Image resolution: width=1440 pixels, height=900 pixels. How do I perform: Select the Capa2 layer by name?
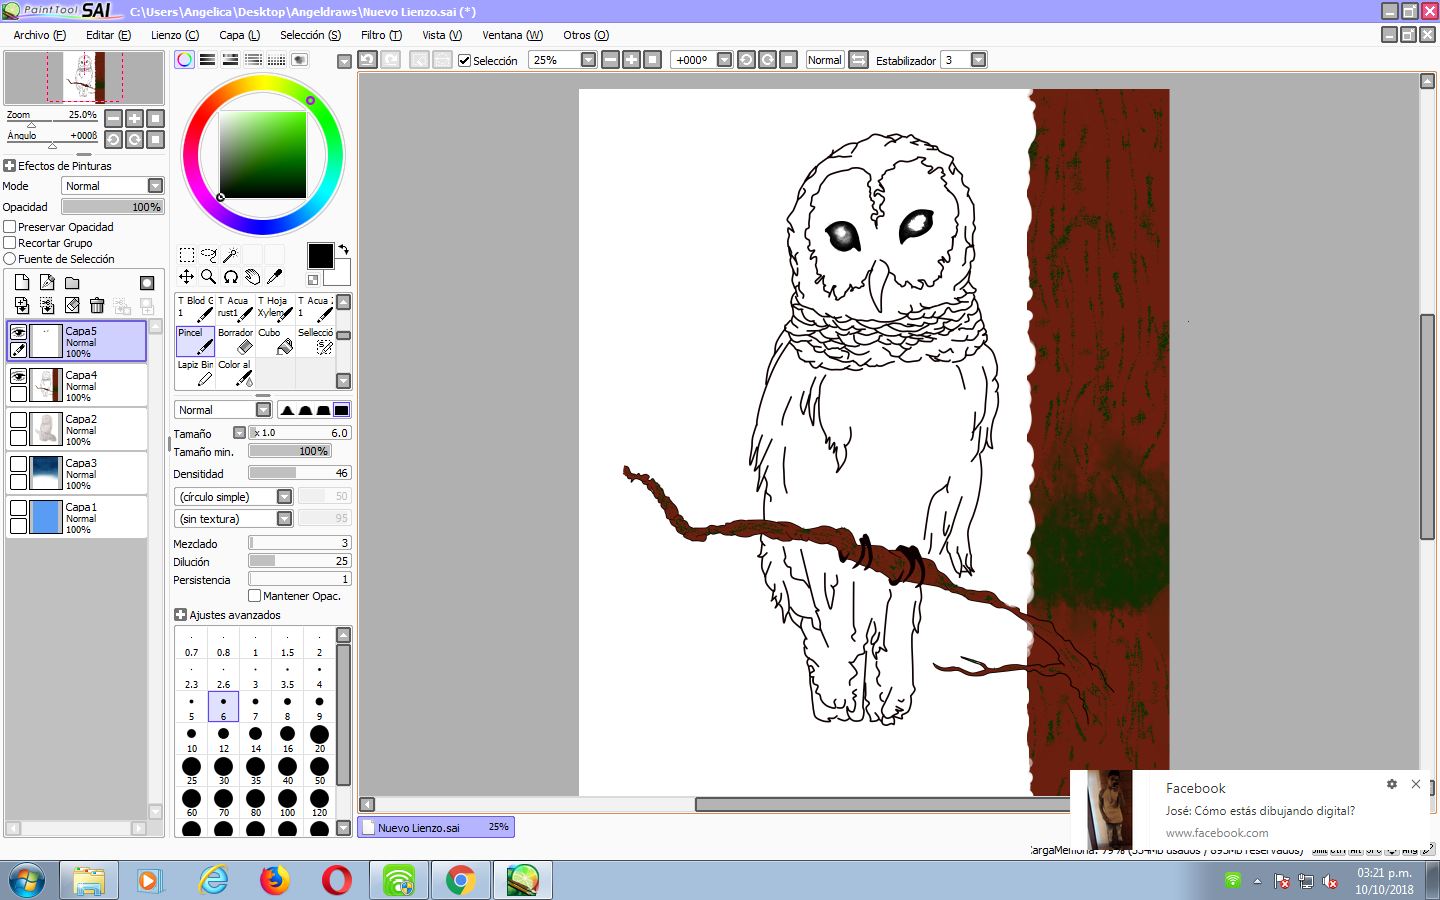point(81,419)
